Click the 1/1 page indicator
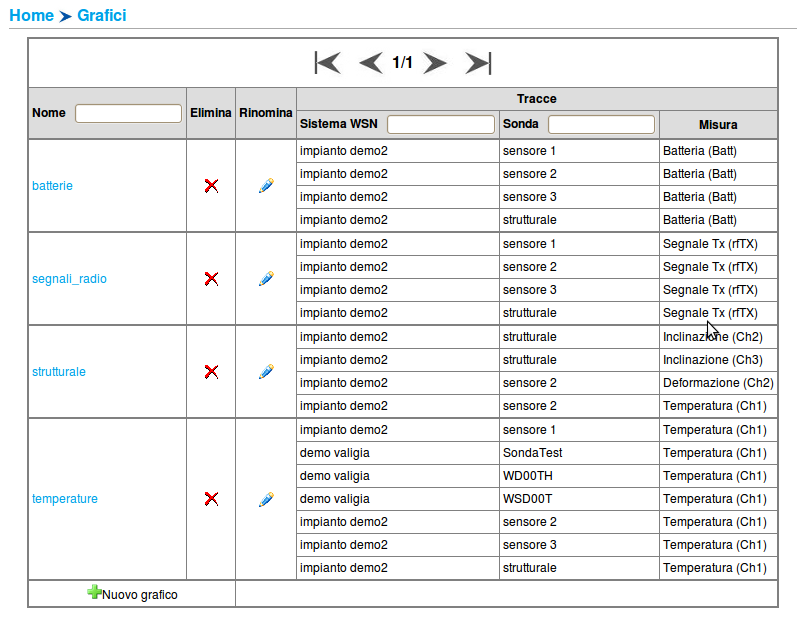798x620 pixels. [x=402, y=63]
